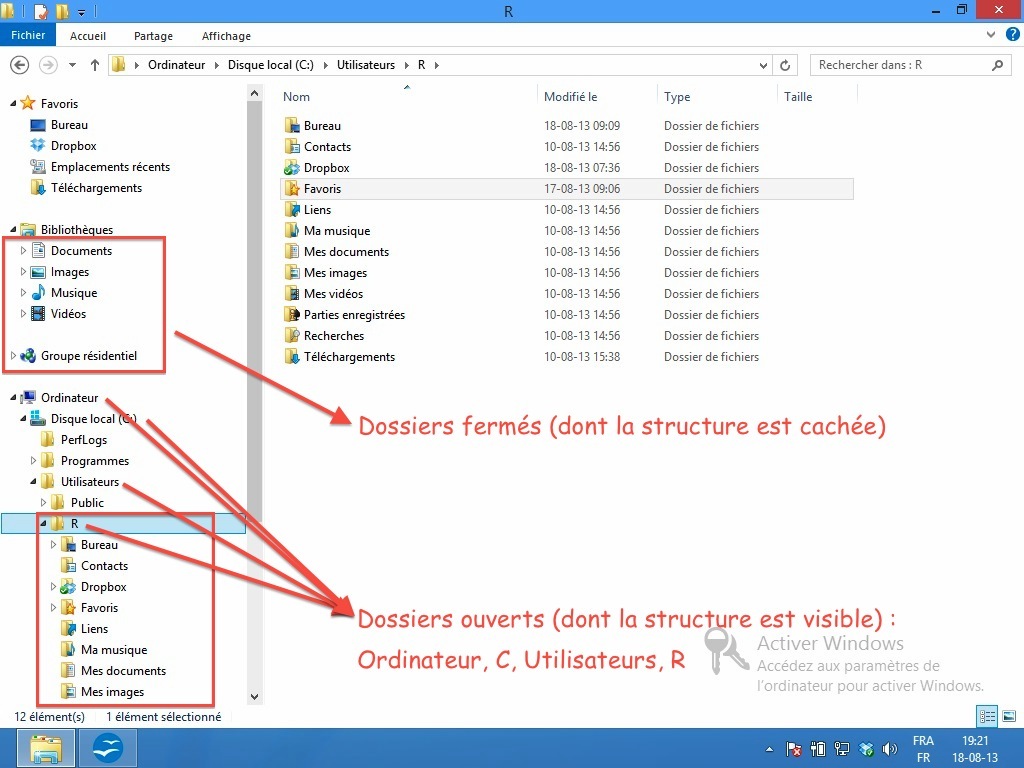Image resolution: width=1024 pixels, height=768 pixels.
Task: Select the Bureau icon under Favoris
Action: (38, 125)
